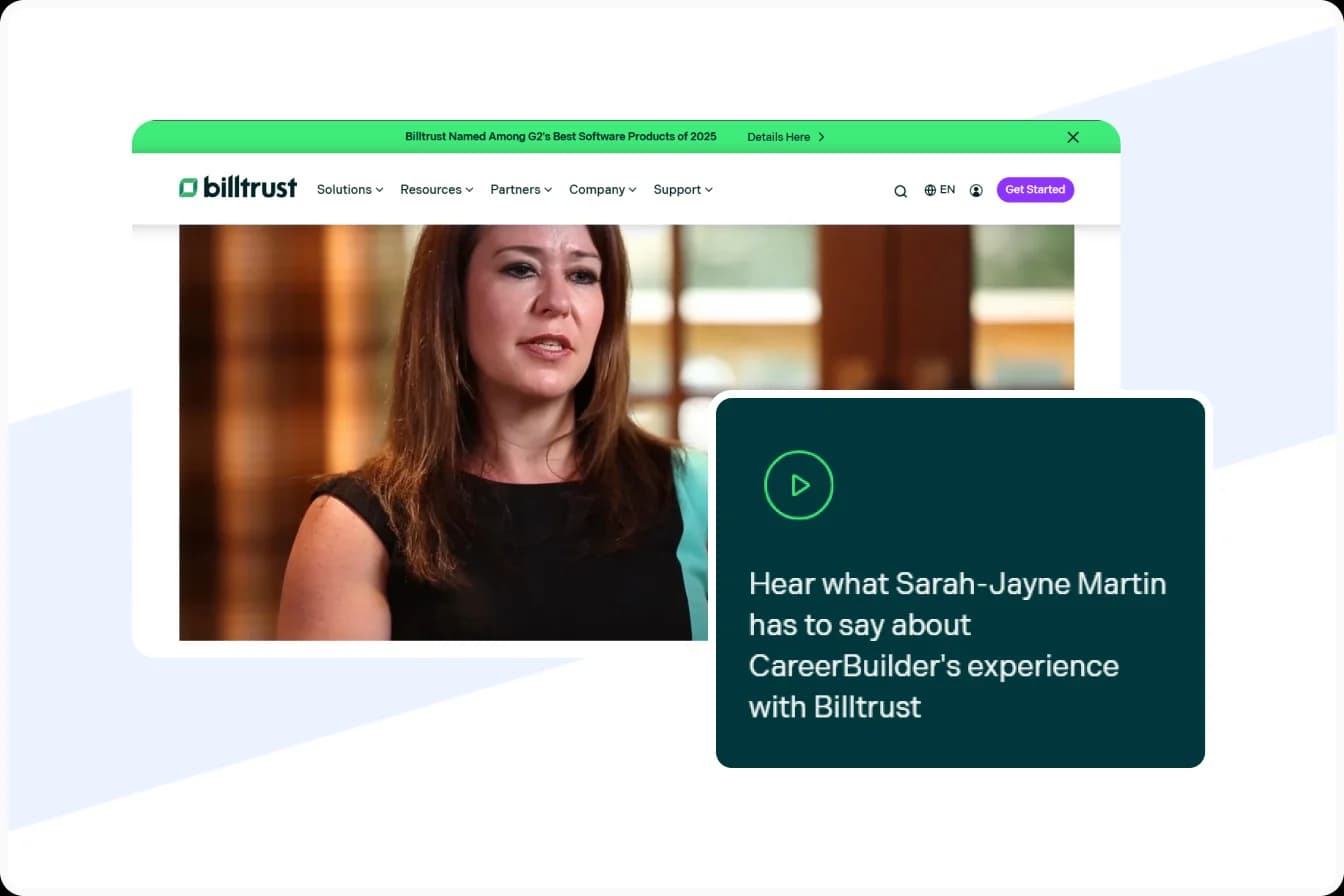1344x896 pixels.
Task: Play the Sarah-Jayne Martin testimonial video
Action: [x=798, y=484]
